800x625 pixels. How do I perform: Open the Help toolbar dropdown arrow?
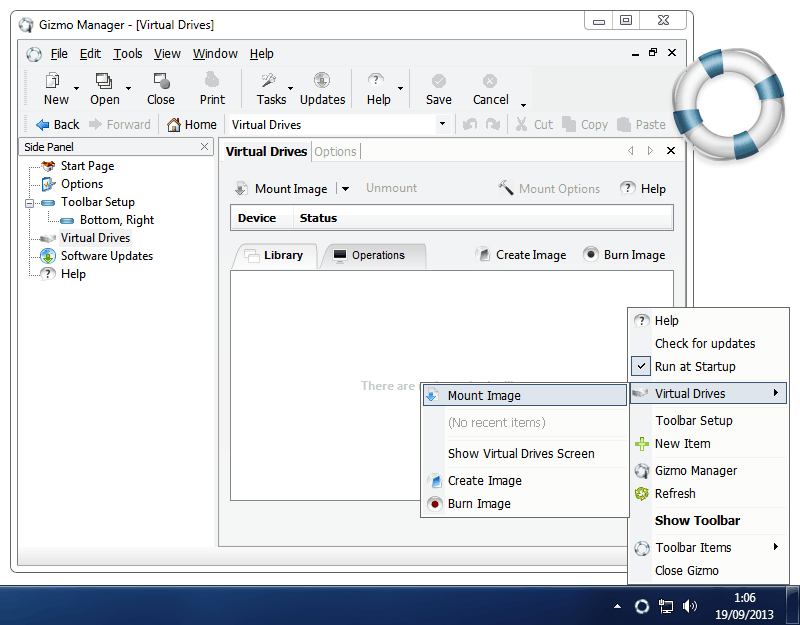click(401, 89)
